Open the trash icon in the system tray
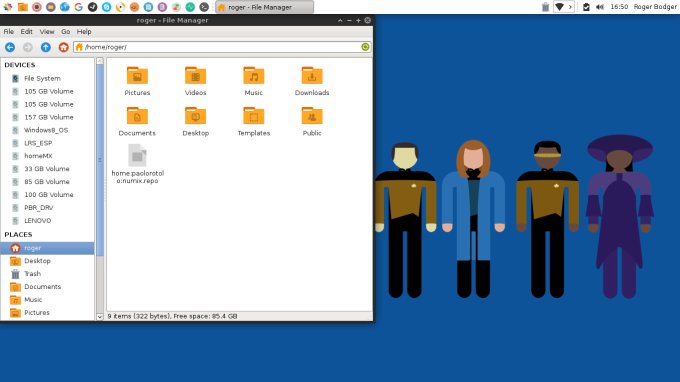680x382 pixels. [546, 7]
